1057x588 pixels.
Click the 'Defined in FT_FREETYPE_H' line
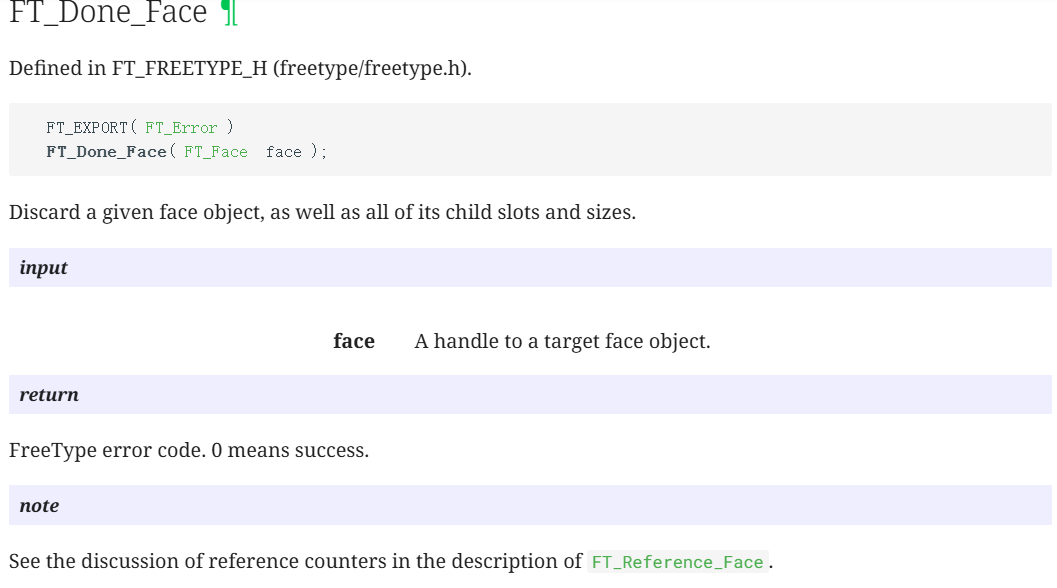[x=240, y=68]
